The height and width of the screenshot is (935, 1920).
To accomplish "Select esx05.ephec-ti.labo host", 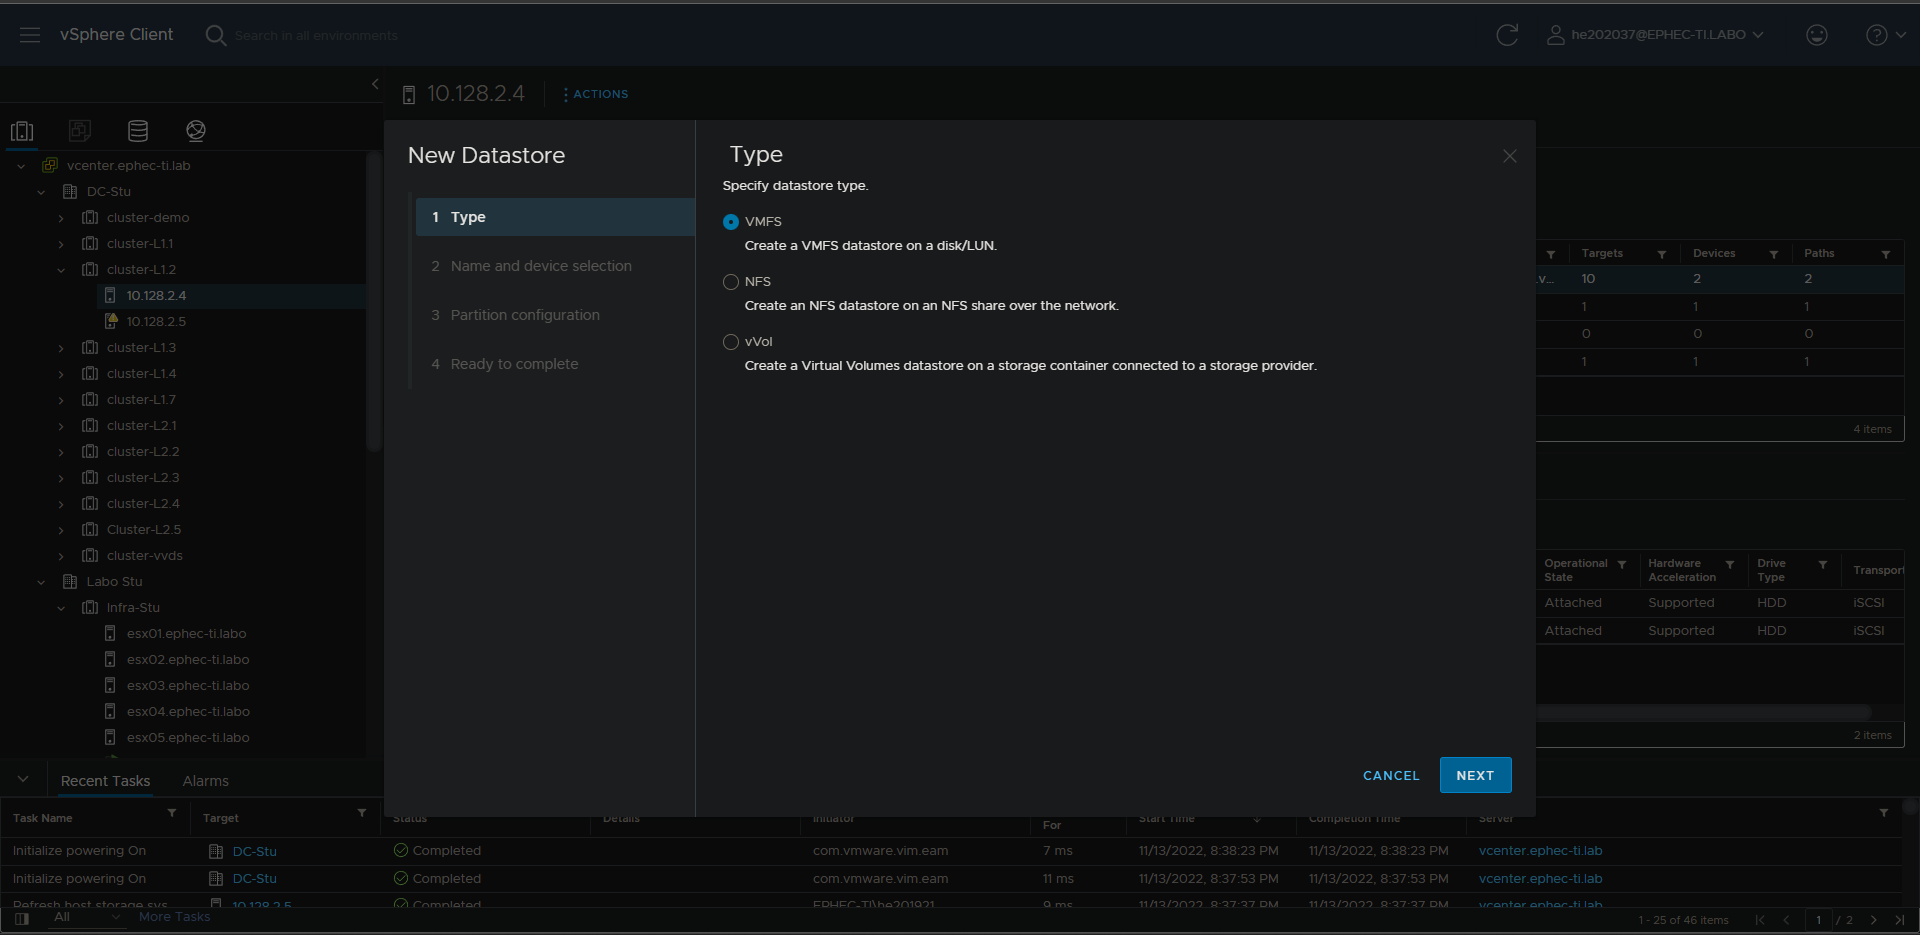I will coord(188,738).
